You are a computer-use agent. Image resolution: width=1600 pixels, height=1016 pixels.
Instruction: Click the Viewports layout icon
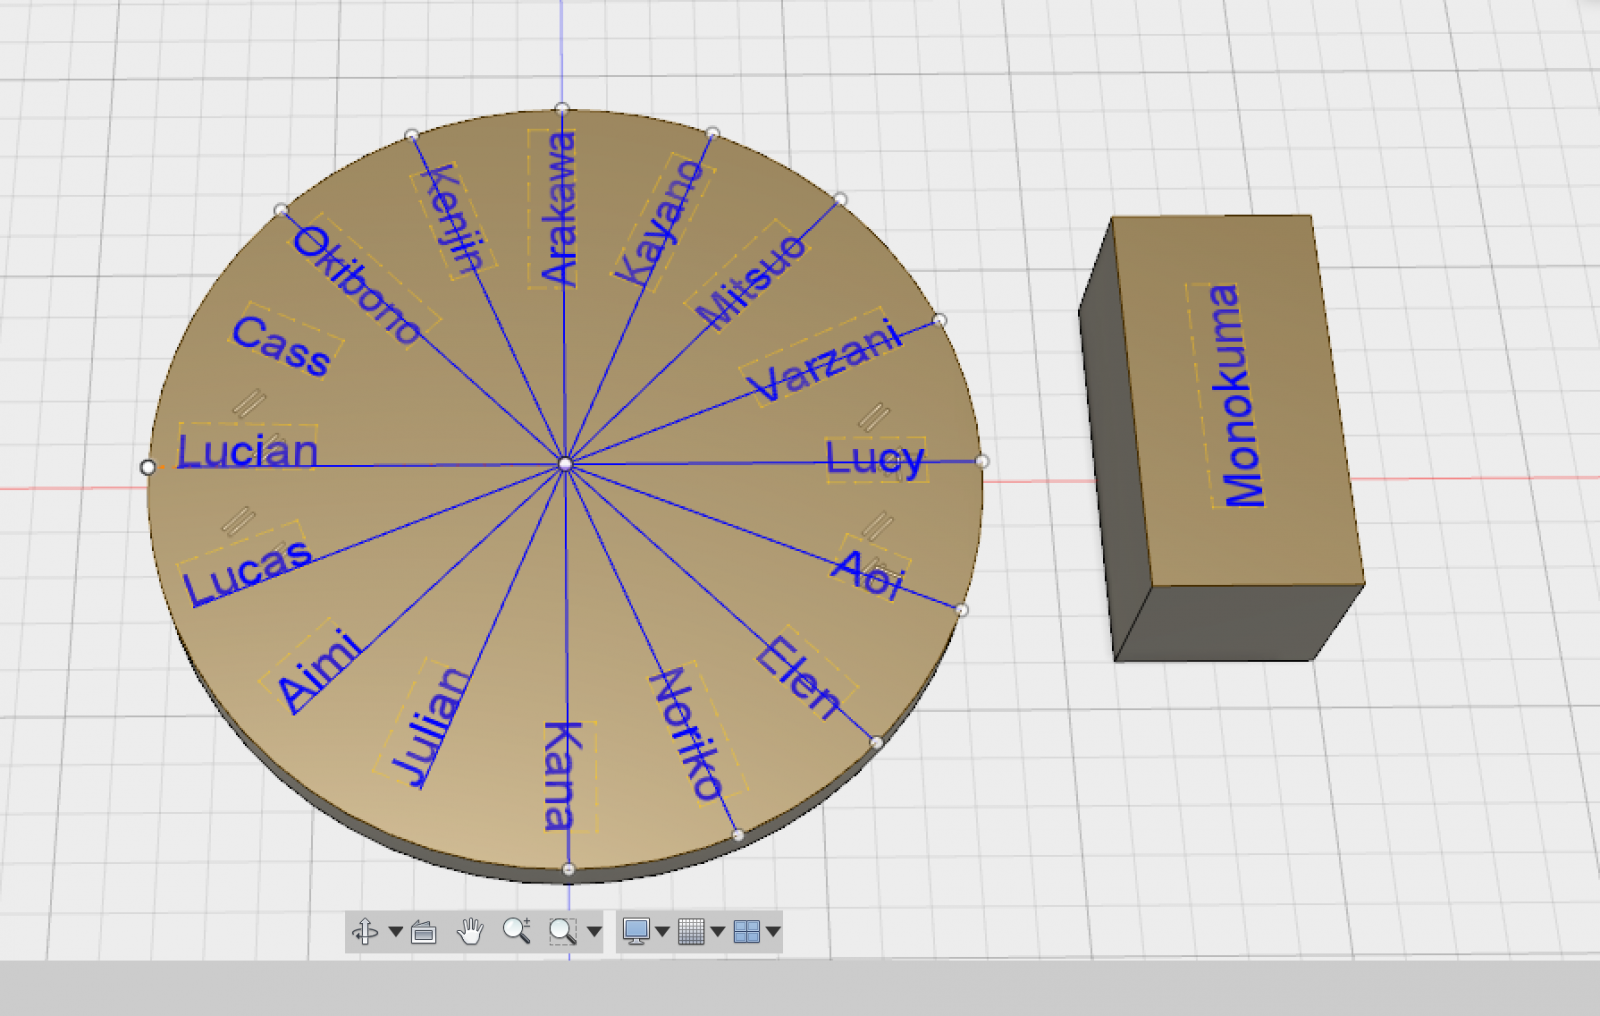coord(747,932)
